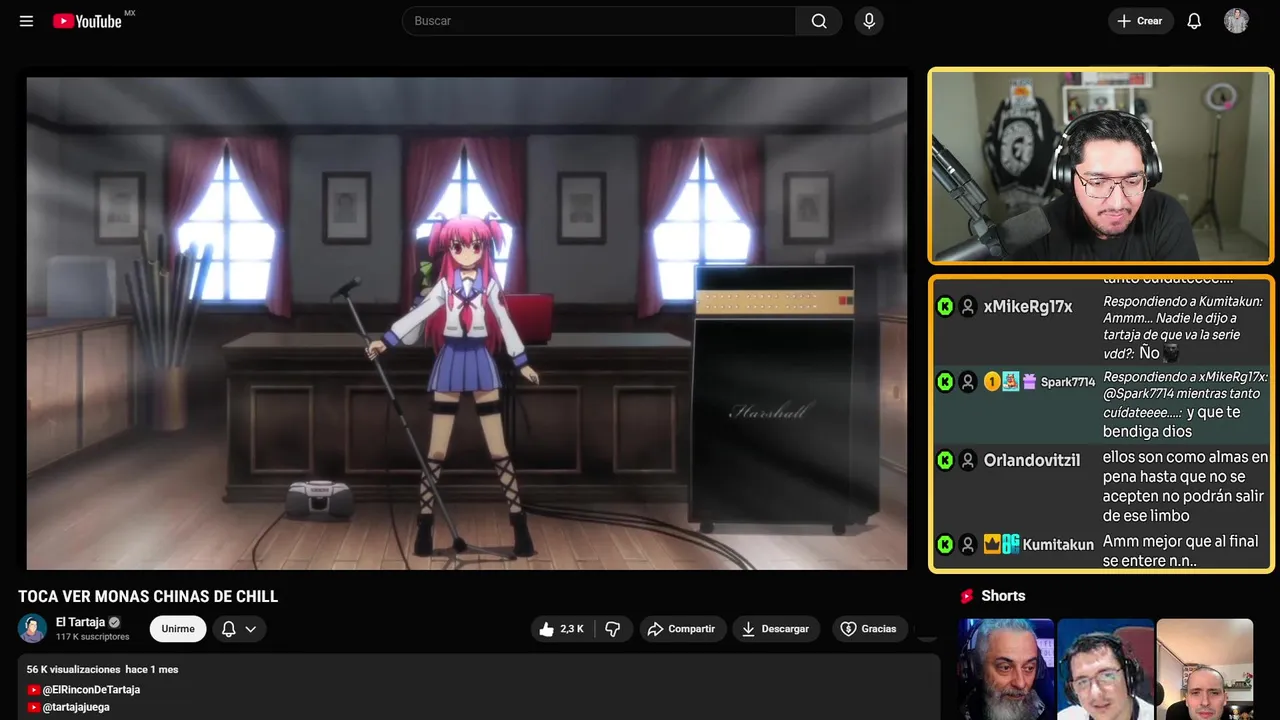
Task: Open the account avatar menu
Action: [x=1236, y=21]
